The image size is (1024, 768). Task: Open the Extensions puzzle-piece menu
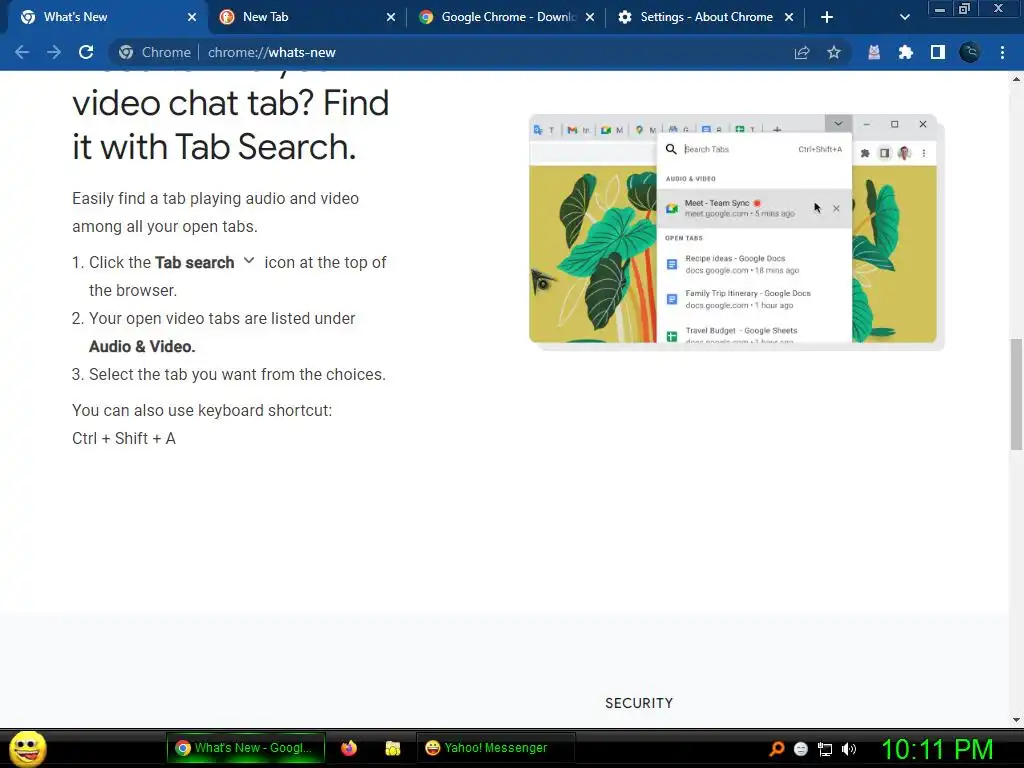coord(906,52)
